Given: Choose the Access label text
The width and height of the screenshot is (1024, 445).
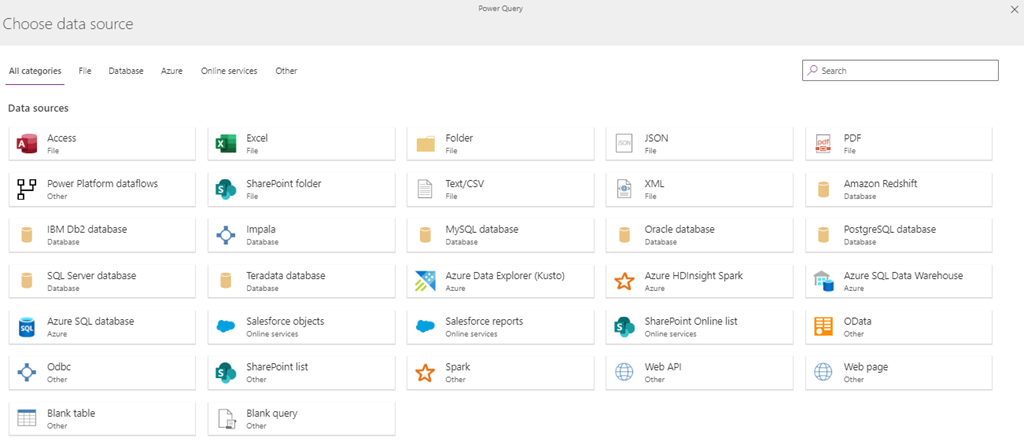Looking at the screenshot, I should [61, 138].
